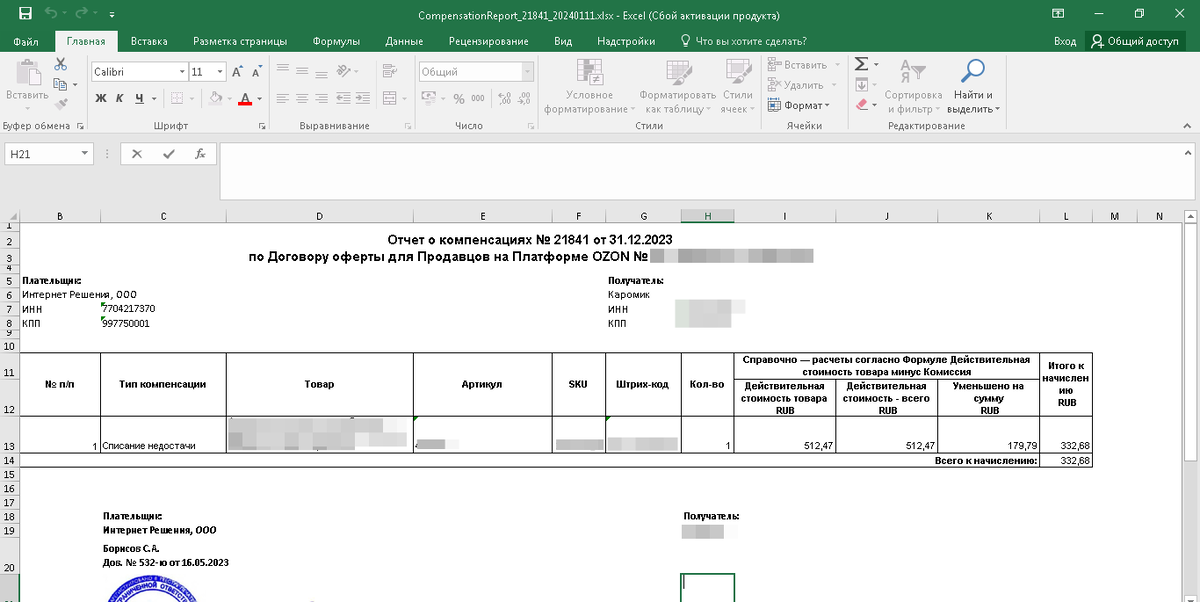
Task: Open the Файл tab
Action: (27, 41)
